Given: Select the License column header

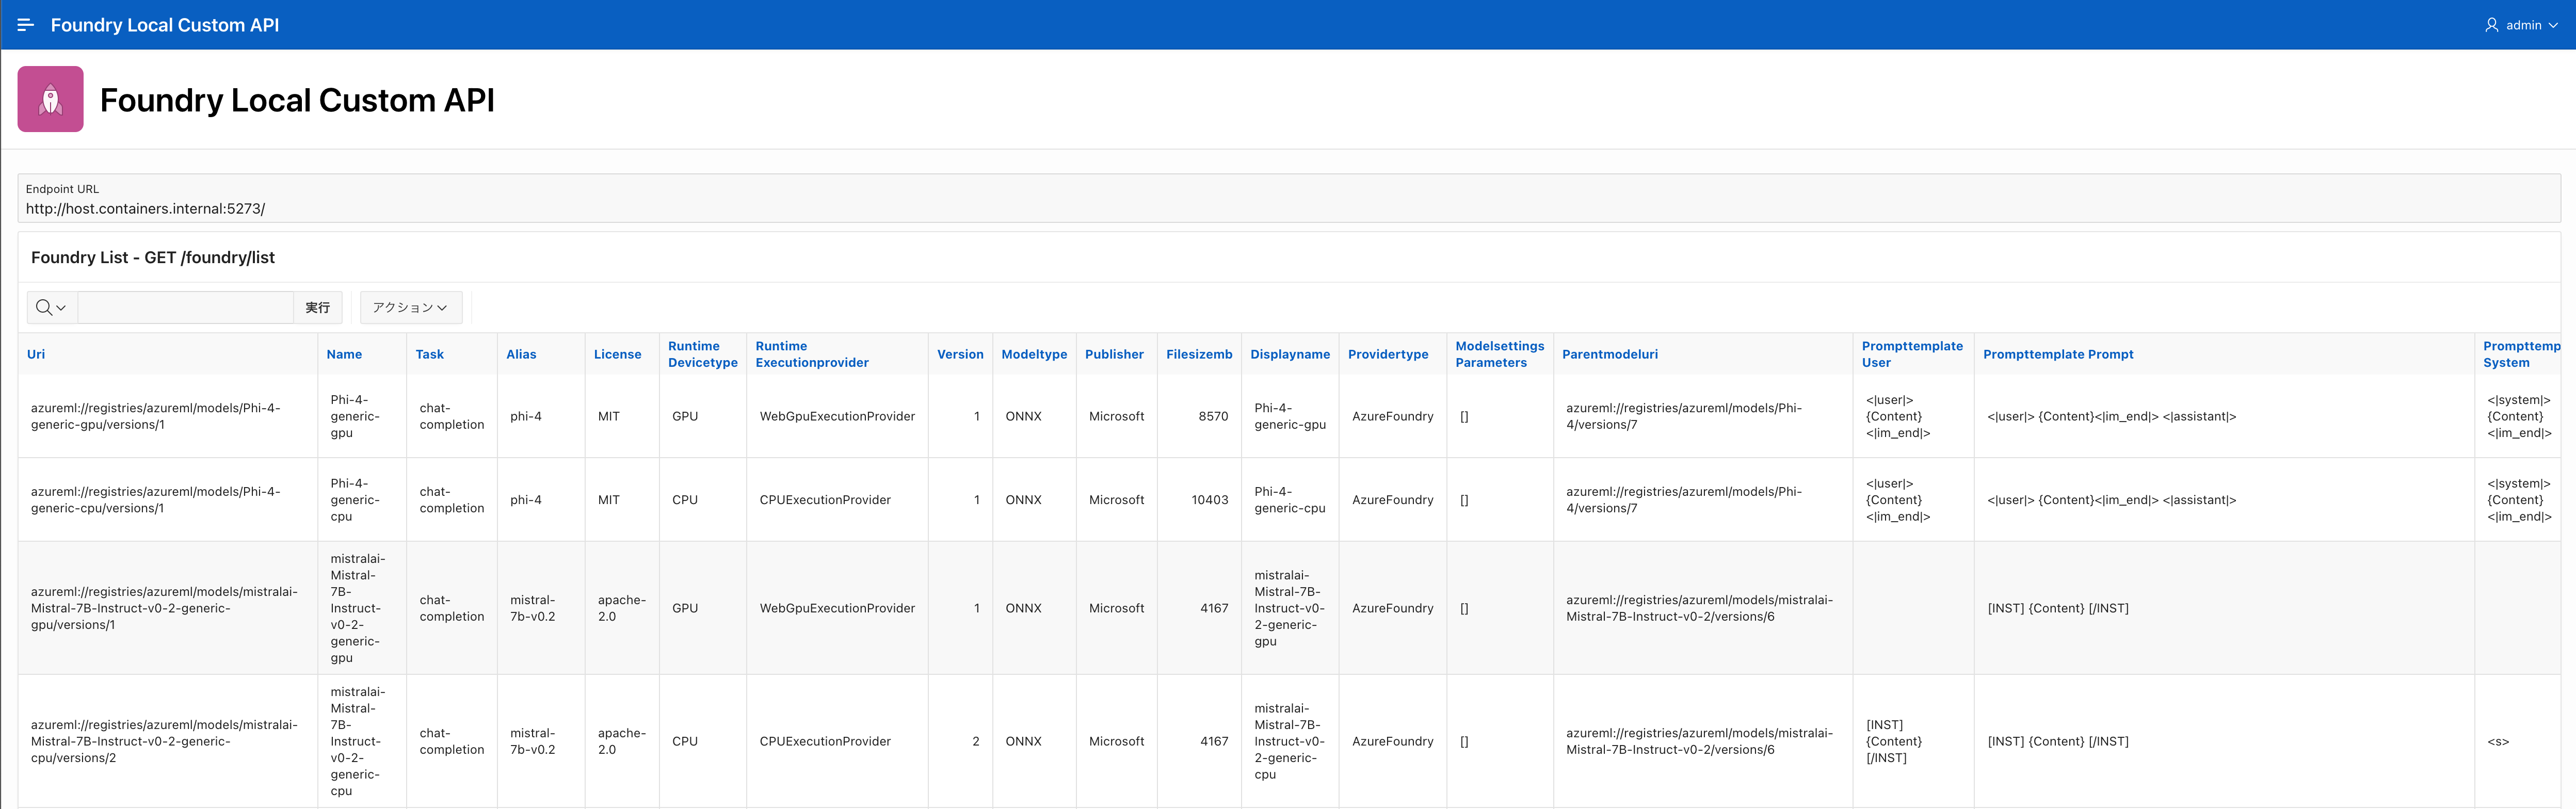Looking at the screenshot, I should [617, 354].
